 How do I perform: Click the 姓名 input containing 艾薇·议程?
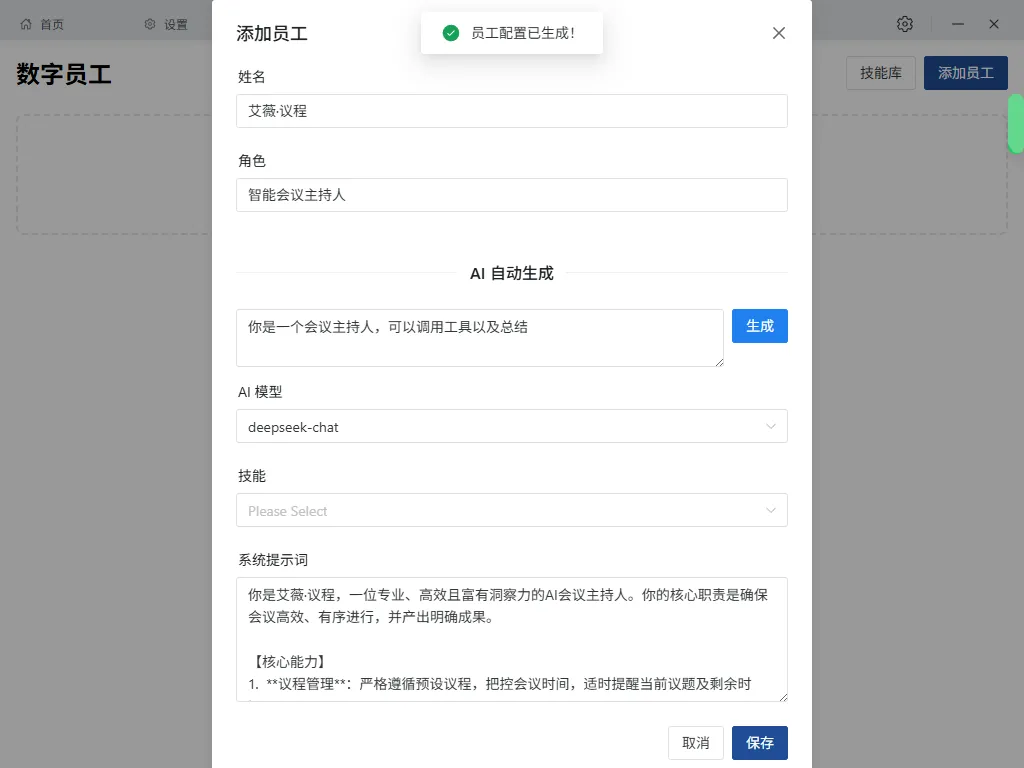tap(512, 111)
